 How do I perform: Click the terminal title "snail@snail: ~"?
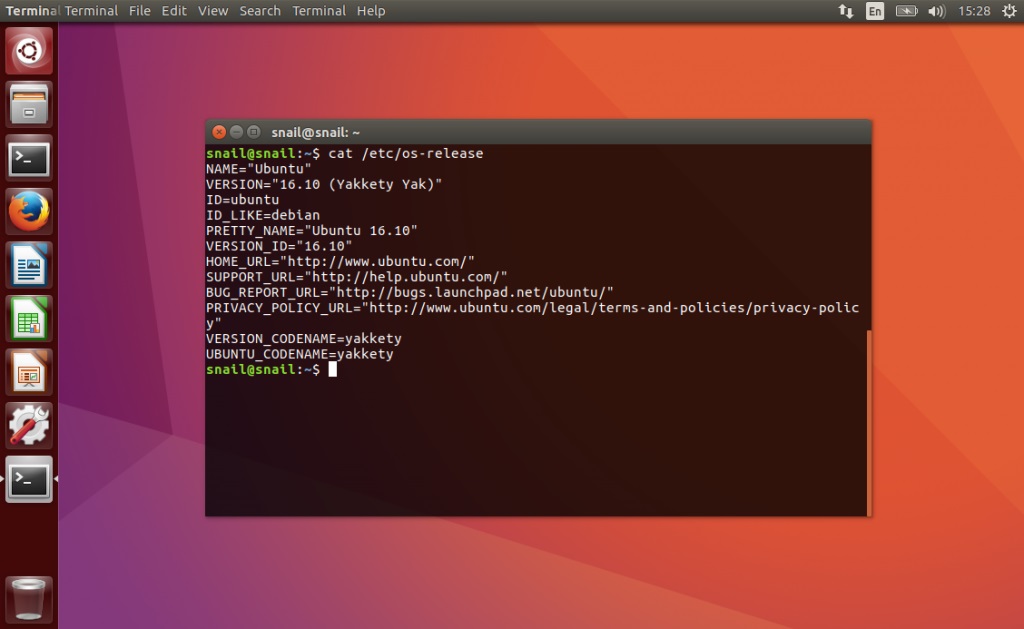(x=315, y=133)
